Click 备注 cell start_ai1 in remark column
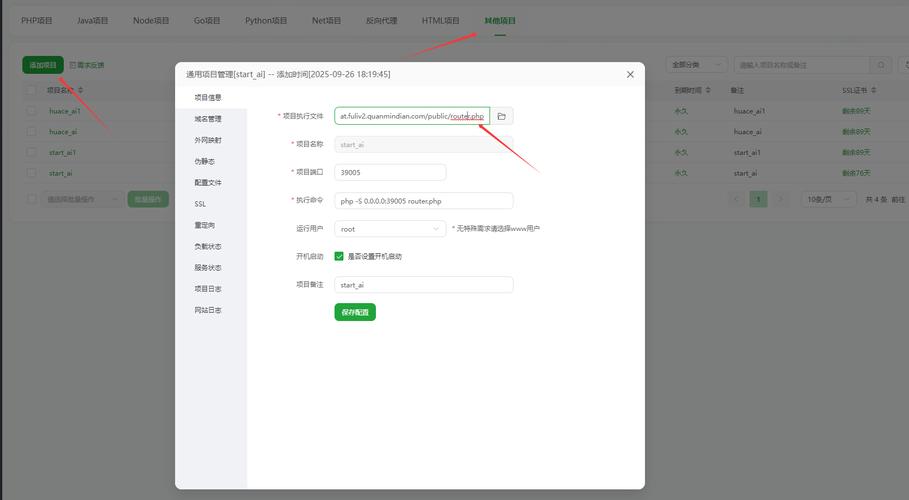909x500 pixels. 747,153
